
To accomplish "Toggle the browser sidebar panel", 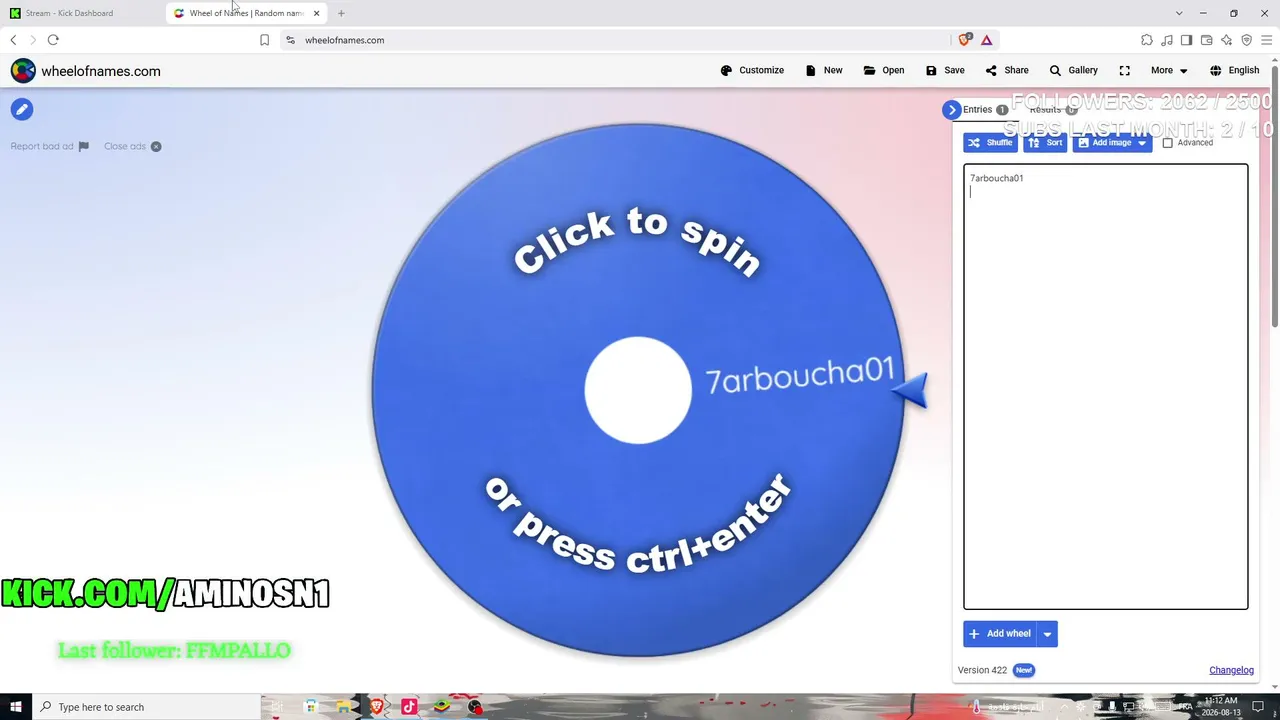I will (x=1186, y=40).
